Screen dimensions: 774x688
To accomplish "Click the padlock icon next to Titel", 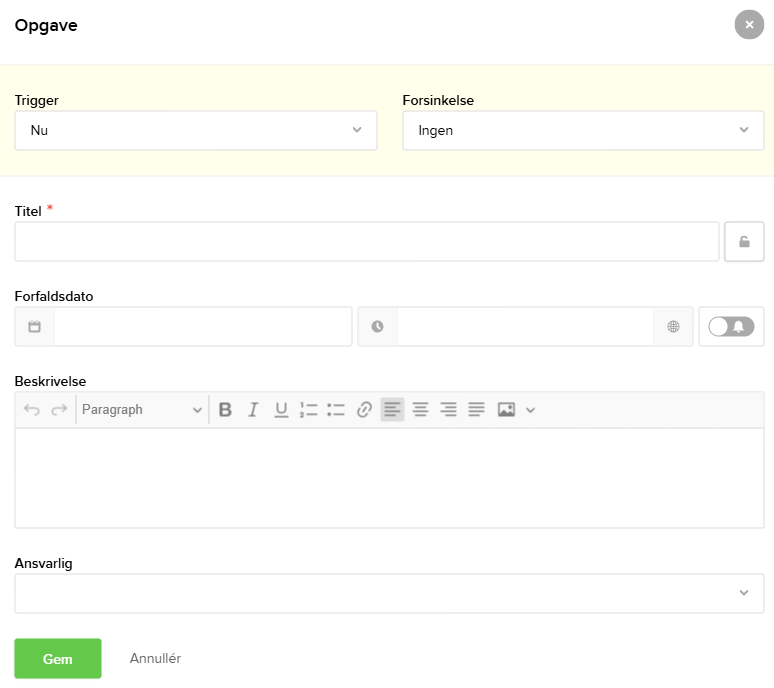I will pyautogui.click(x=744, y=242).
